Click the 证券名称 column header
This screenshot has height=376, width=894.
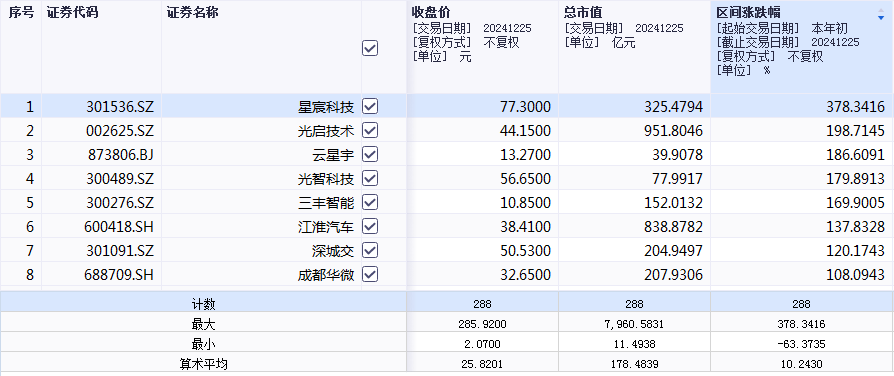tap(192, 13)
